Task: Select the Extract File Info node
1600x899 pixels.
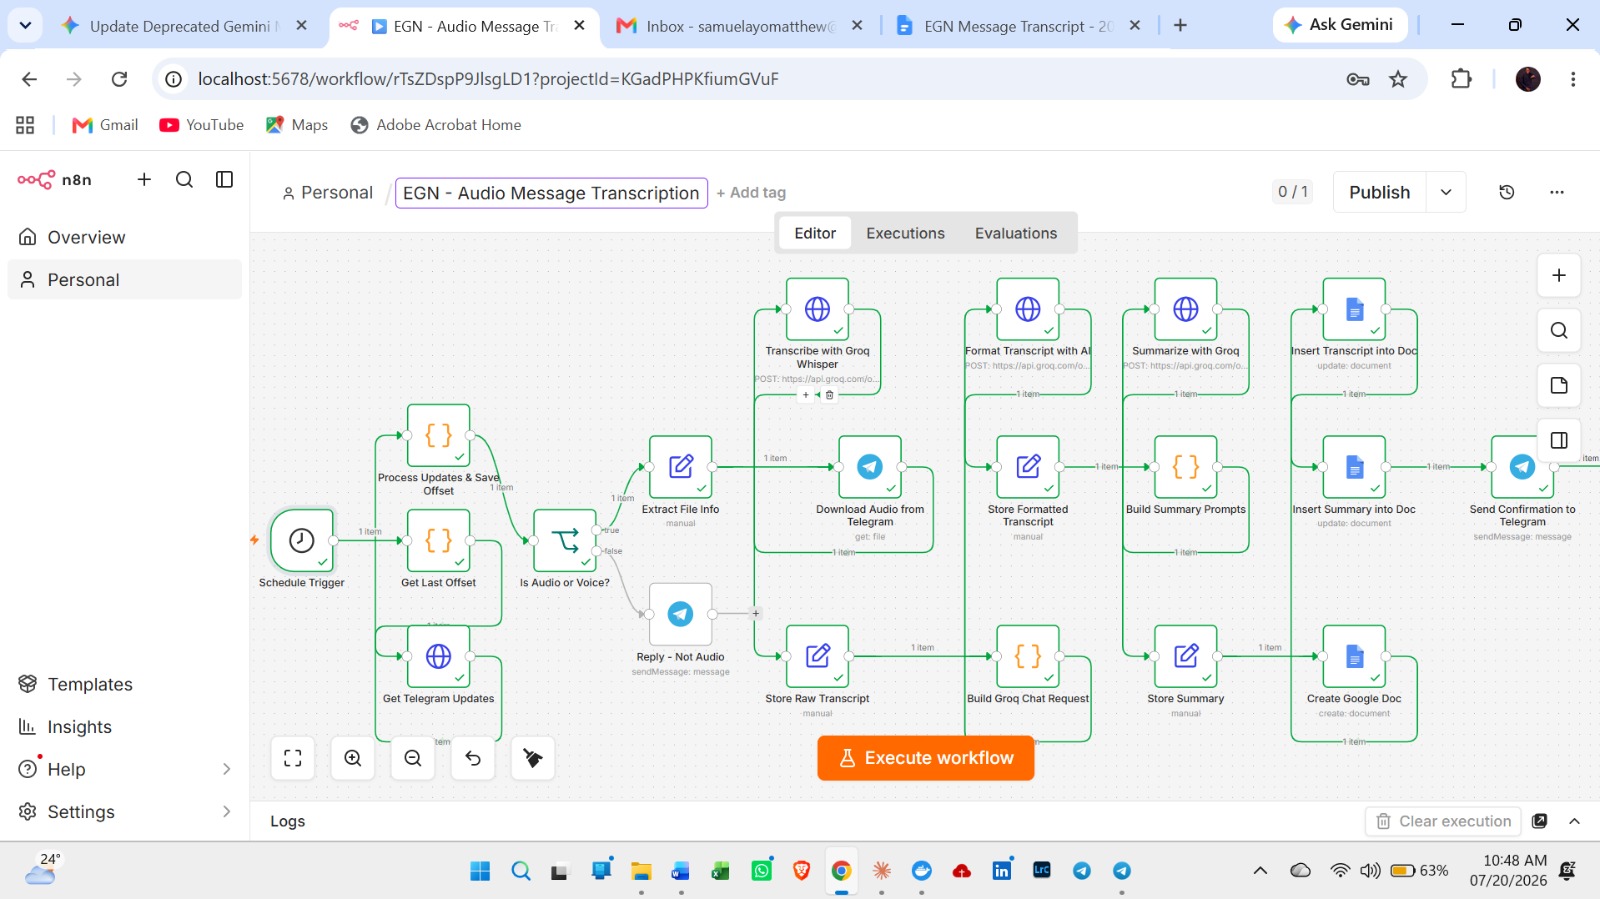Action: [681, 467]
